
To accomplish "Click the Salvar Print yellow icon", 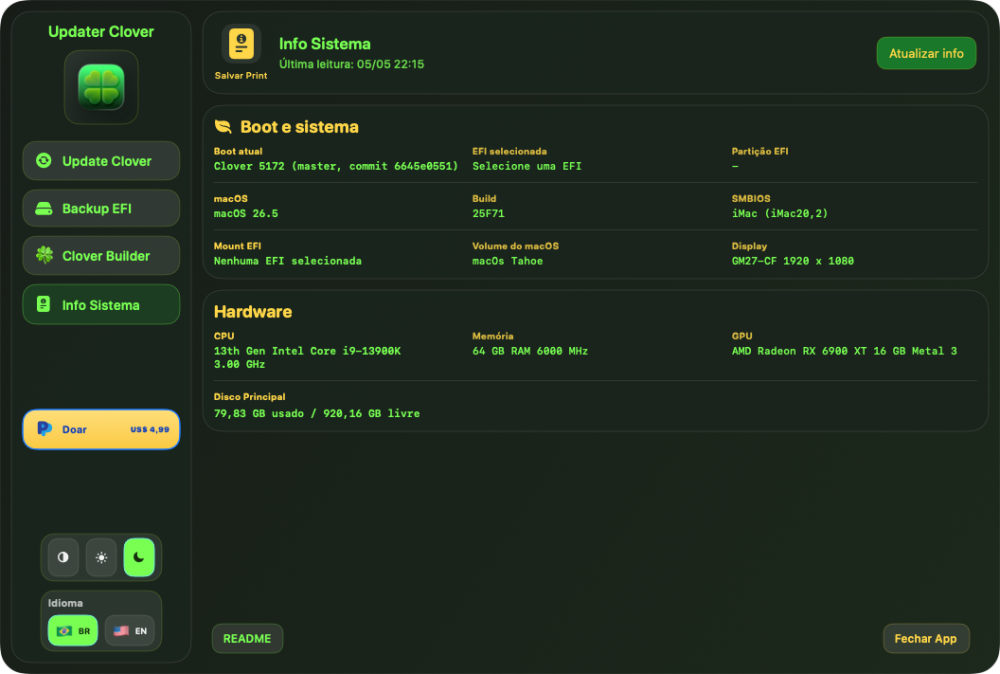I will click(241, 44).
